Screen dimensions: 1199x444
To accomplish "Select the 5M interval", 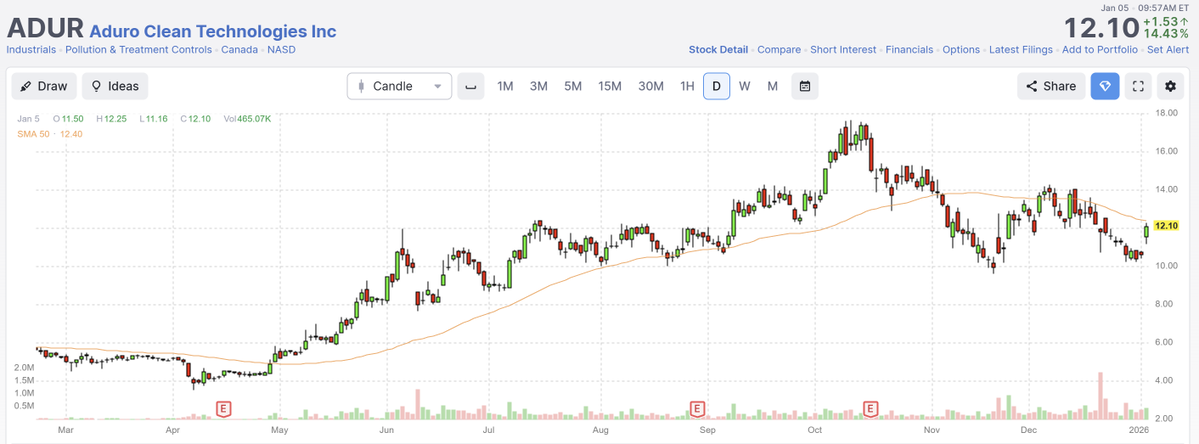I will pos(574,86).
